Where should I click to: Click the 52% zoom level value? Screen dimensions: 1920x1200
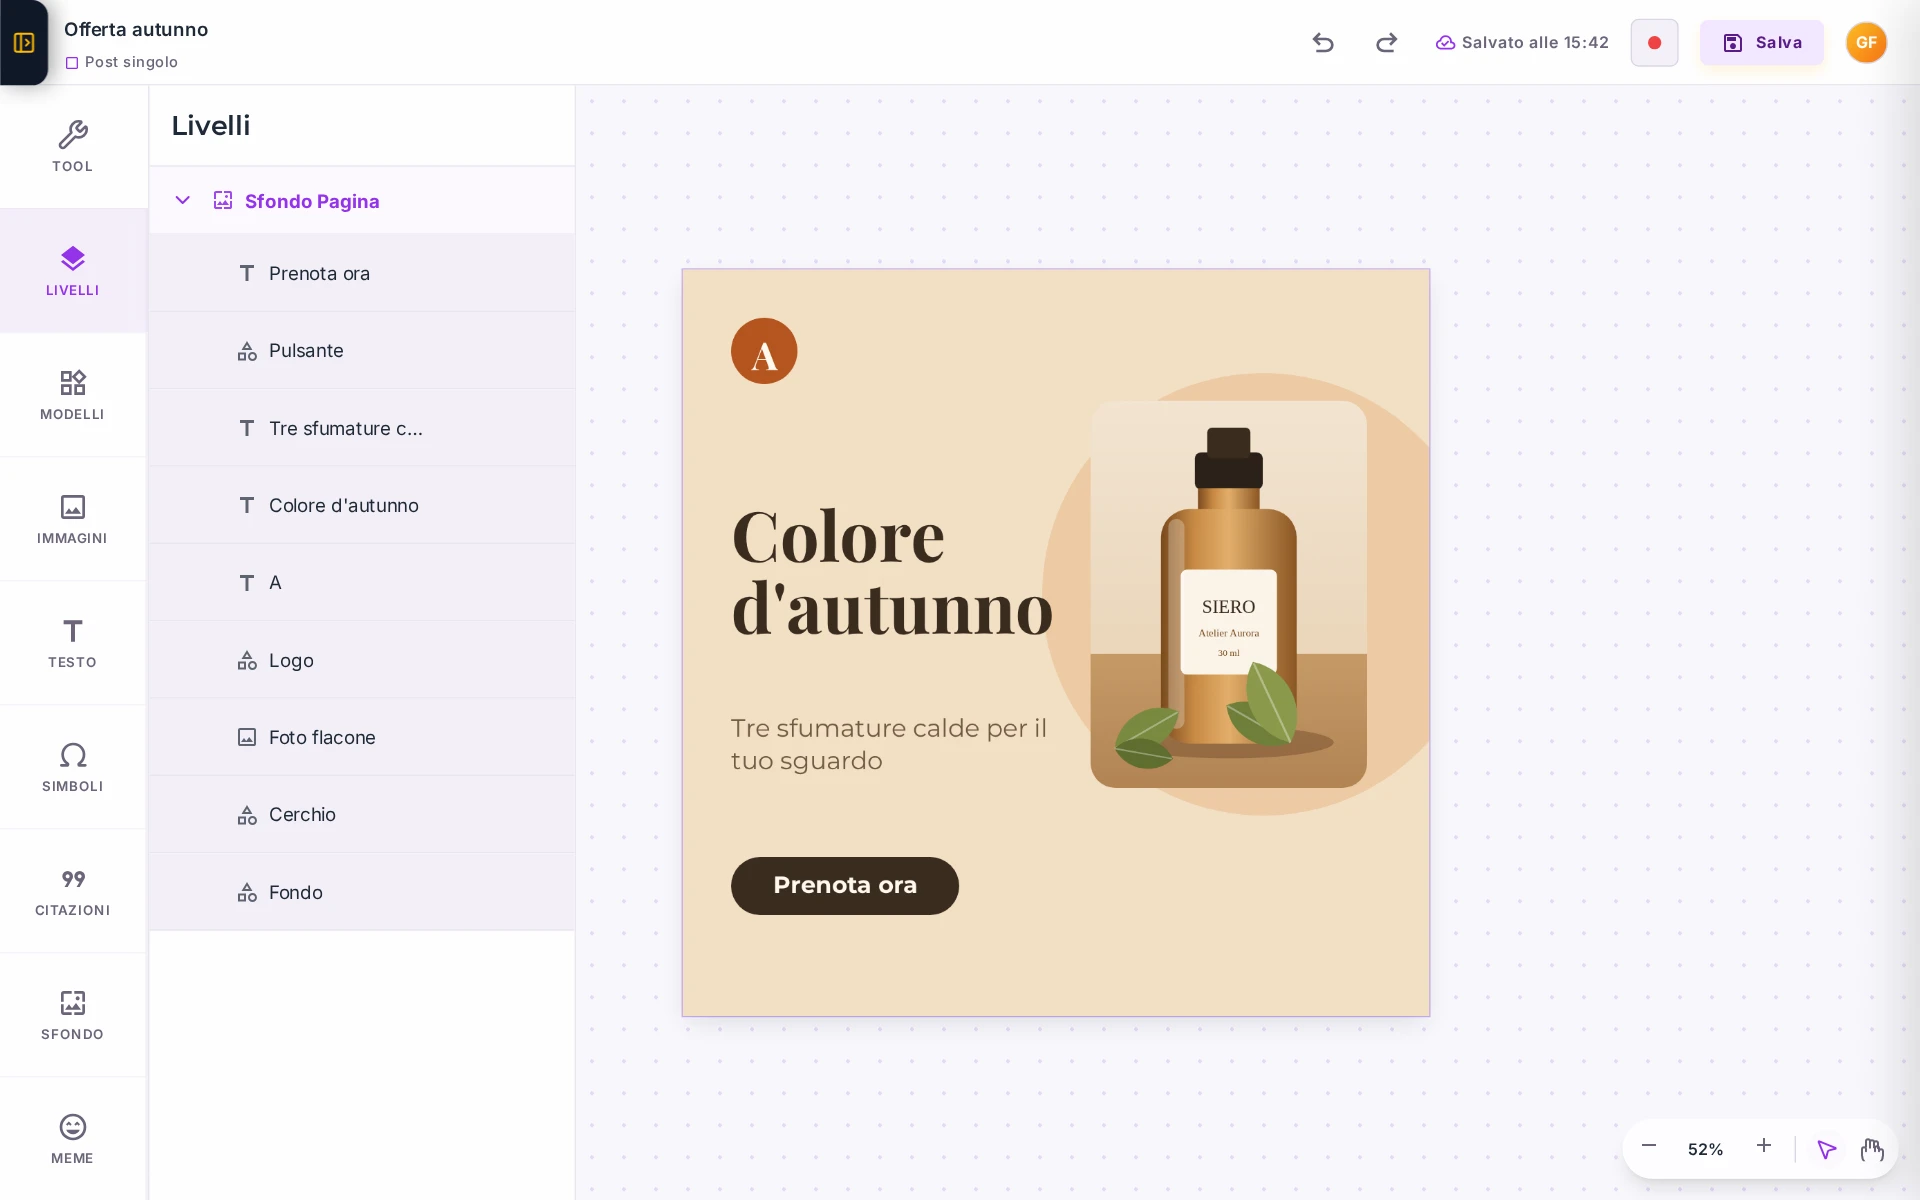coord(1705,1149)
